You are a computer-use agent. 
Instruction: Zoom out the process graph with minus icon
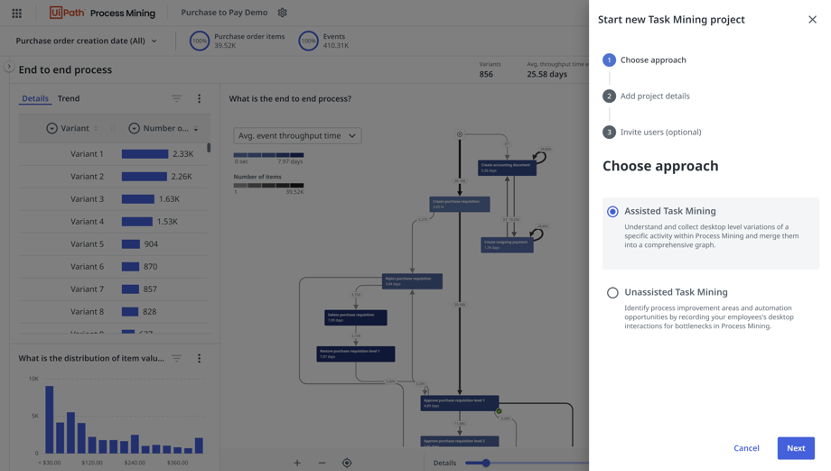(x=322, y=463)
